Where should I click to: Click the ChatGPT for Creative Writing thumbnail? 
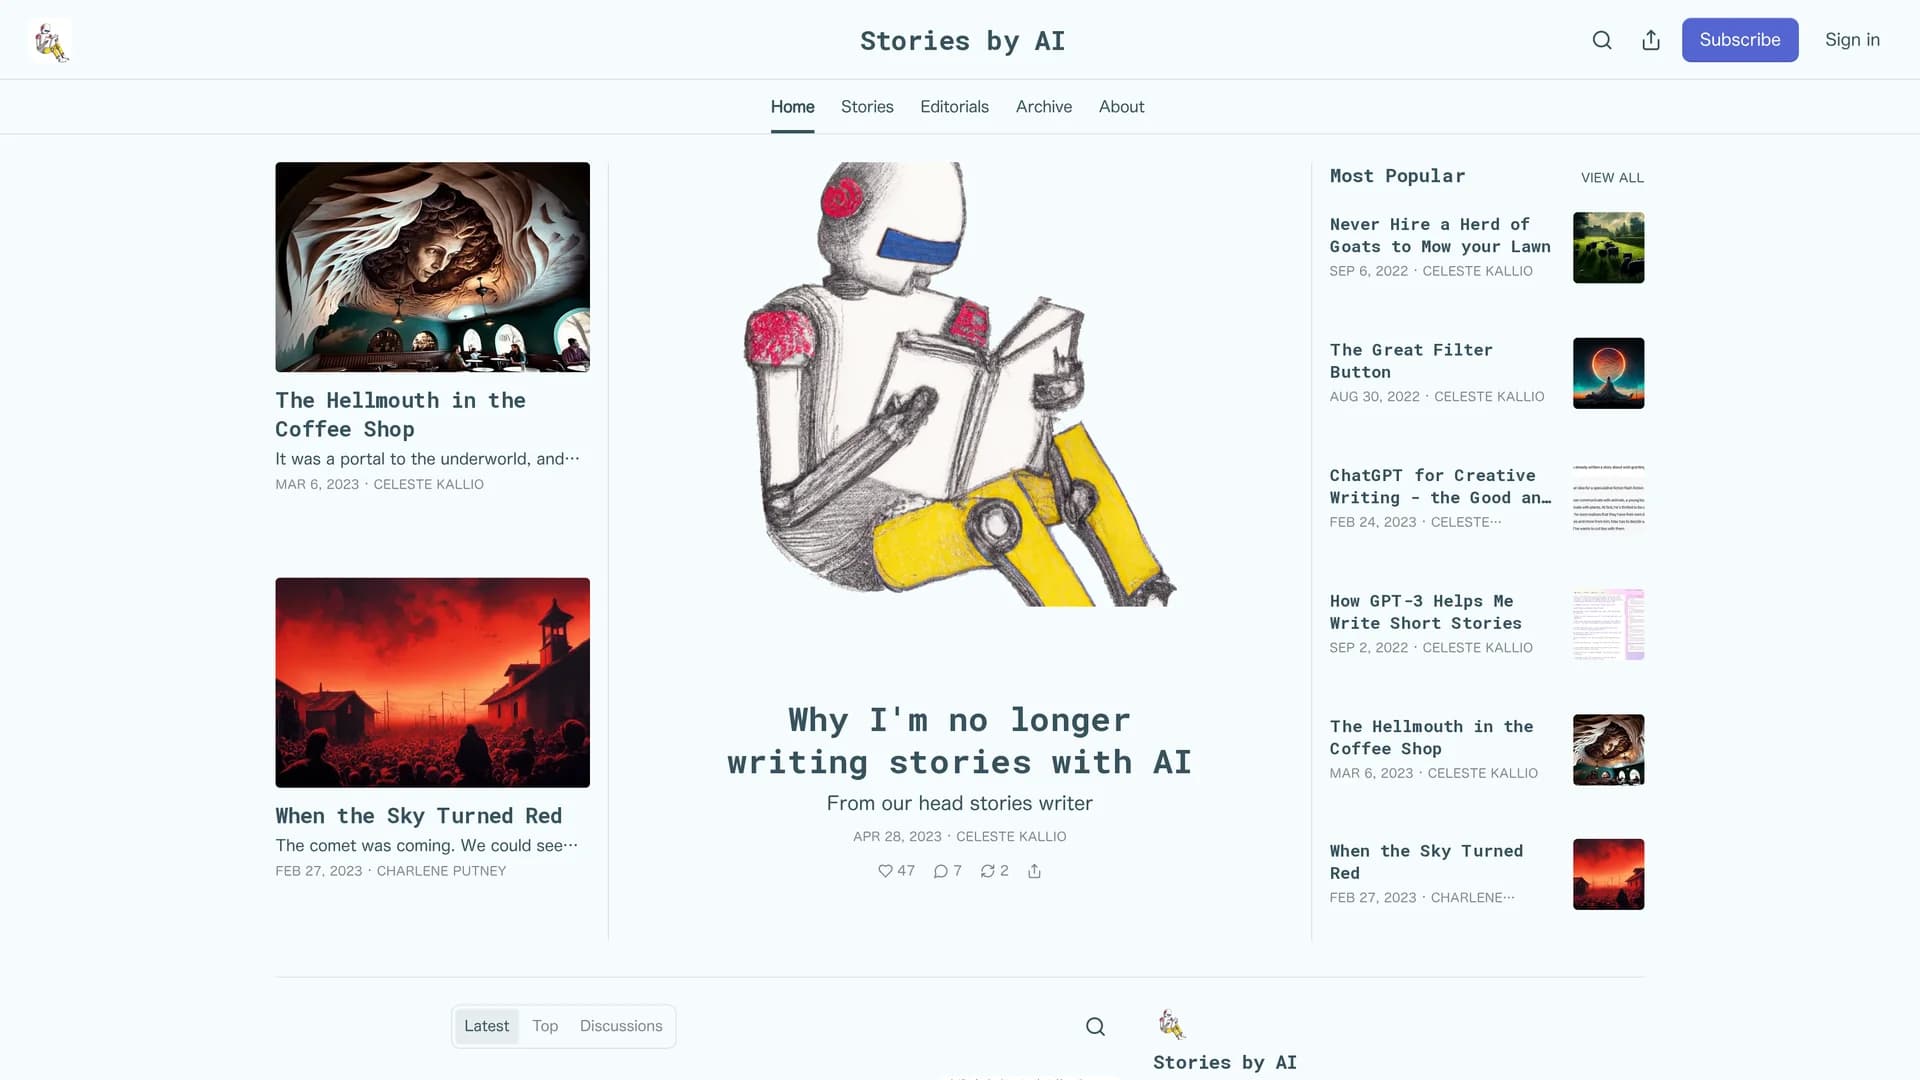click(1608, 498)
